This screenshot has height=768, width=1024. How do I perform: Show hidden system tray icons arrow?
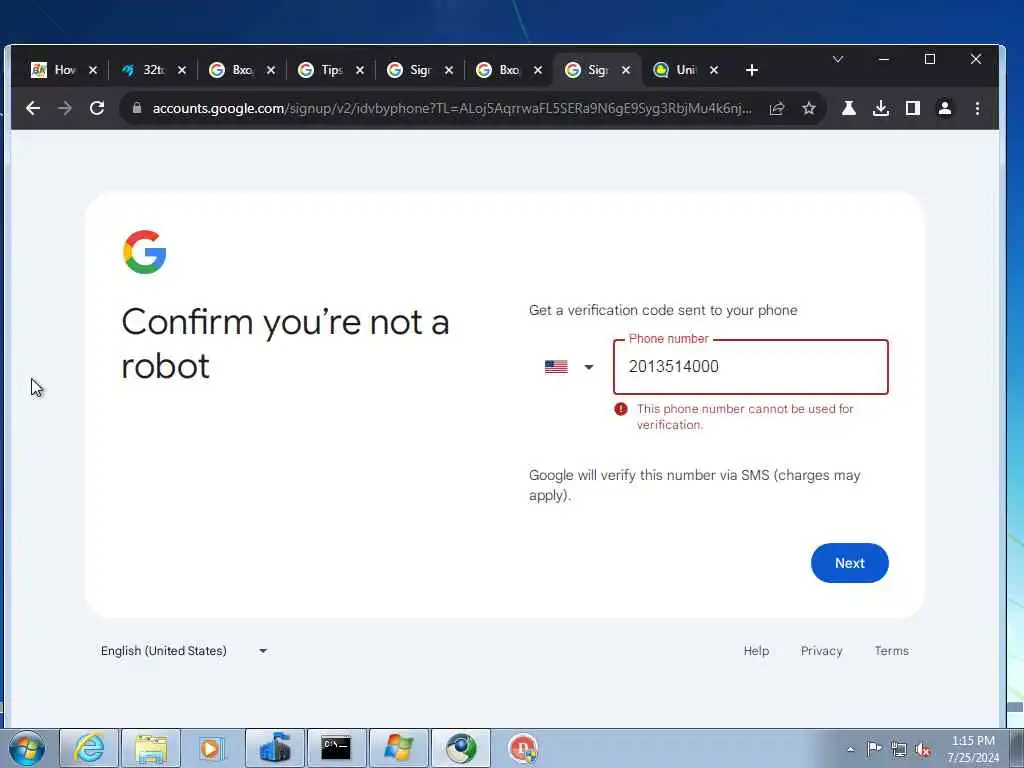coord(850,749)
